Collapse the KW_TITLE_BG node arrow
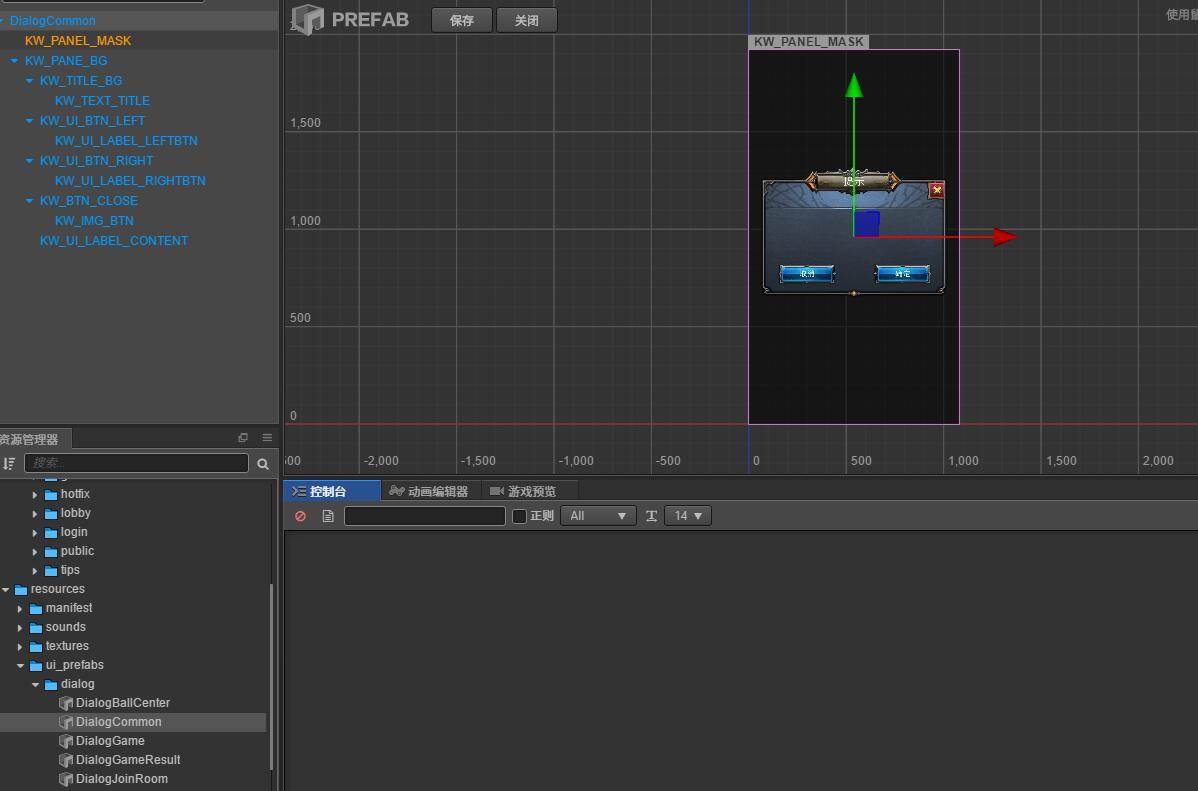The height and width of the screenshot is (791, 1198). click(x=30, y=80)
